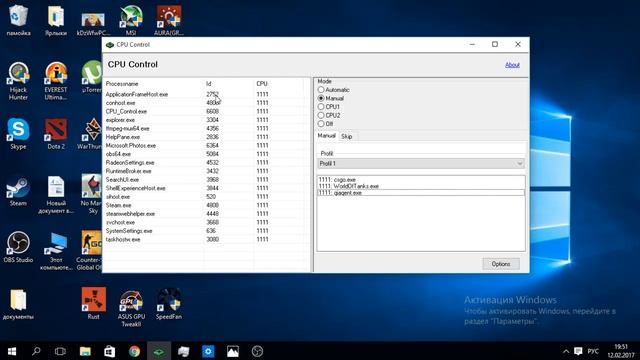The image size is (640, 360).
Task: Select Microsoft.Photos.exe process row
Action: [x=206, y=145]
